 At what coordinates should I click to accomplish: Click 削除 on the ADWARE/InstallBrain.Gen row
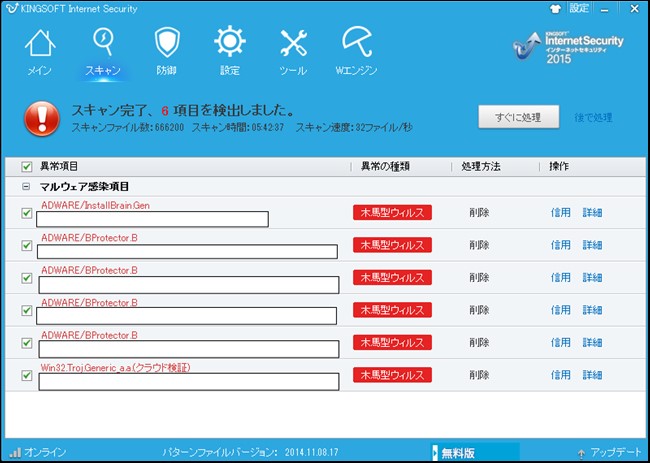(x=479, y=213)
